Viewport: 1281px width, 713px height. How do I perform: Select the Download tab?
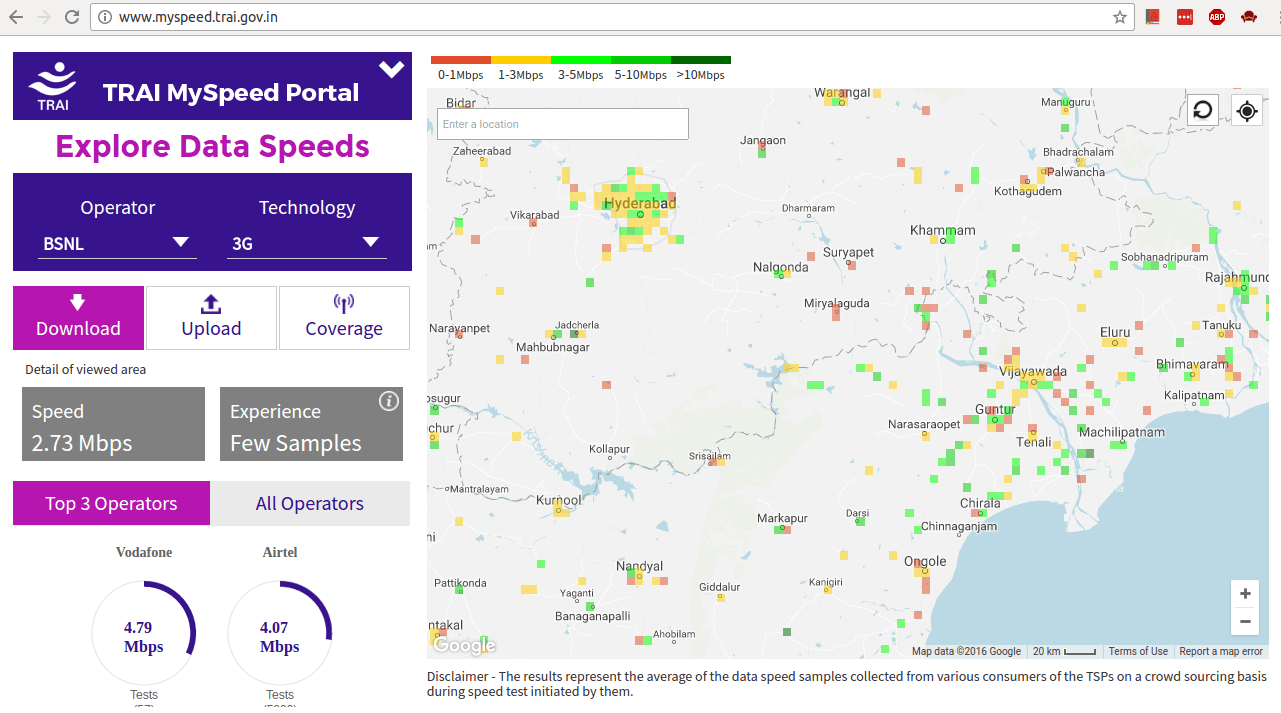78,318
